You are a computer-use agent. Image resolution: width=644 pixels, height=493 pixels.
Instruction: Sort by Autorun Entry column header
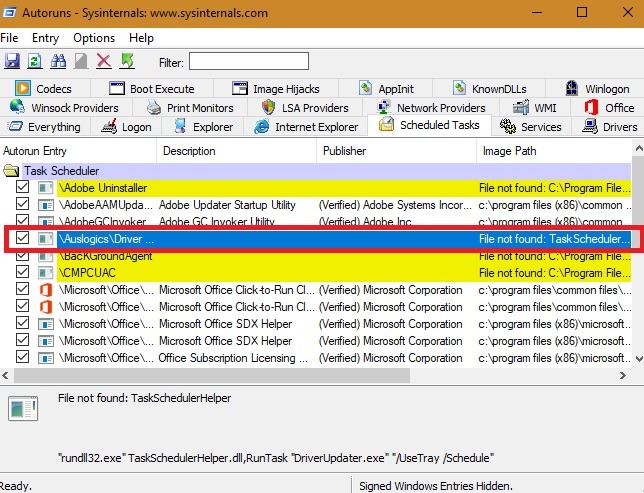(78, 151)
